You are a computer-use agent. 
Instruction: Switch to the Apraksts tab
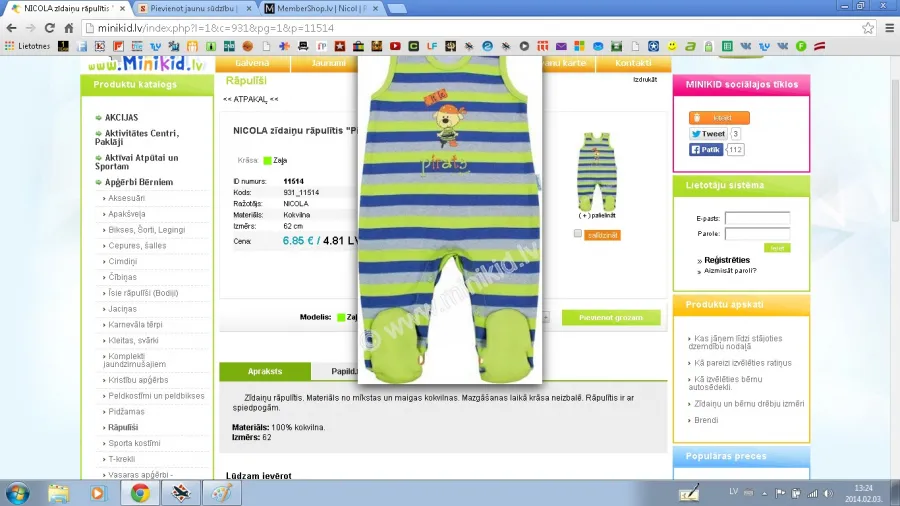(x=265, y=371)
